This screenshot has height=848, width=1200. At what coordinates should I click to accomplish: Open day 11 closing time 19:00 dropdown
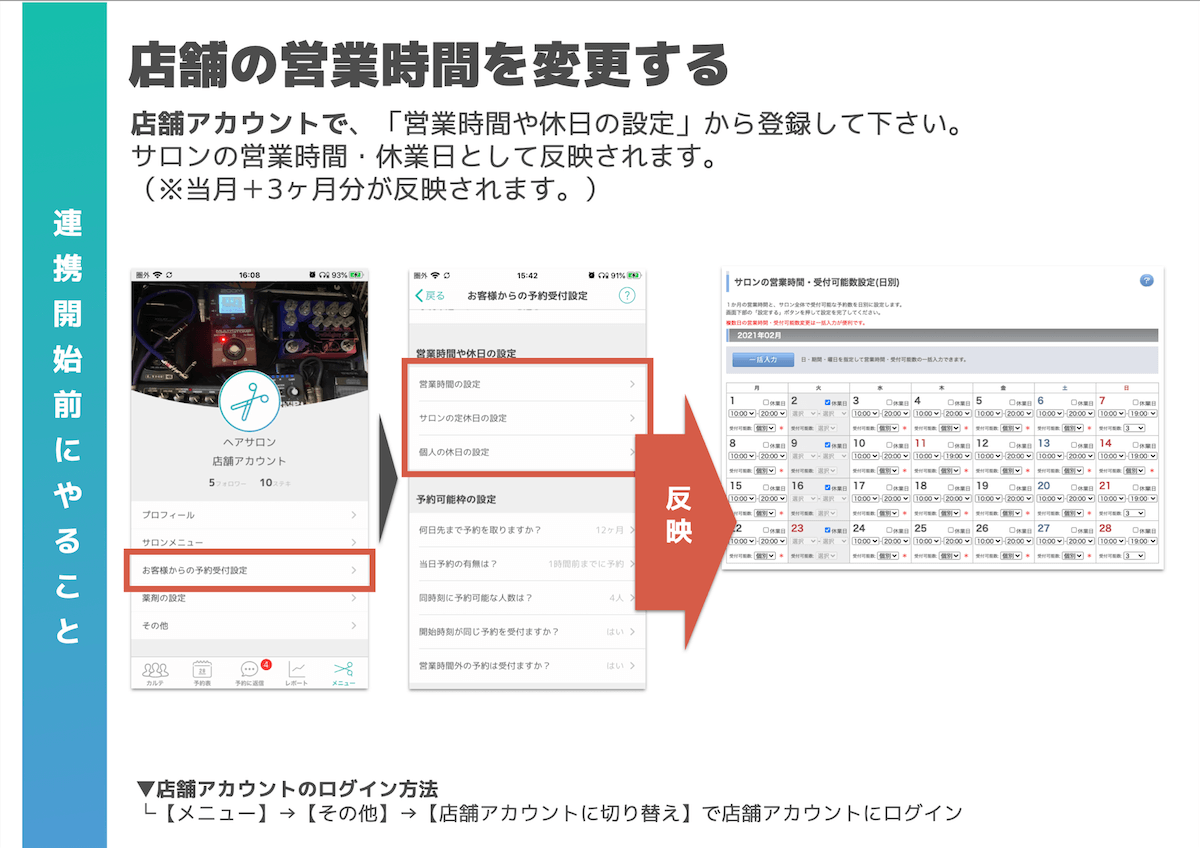pyautogui.click(x=958, y=456)
